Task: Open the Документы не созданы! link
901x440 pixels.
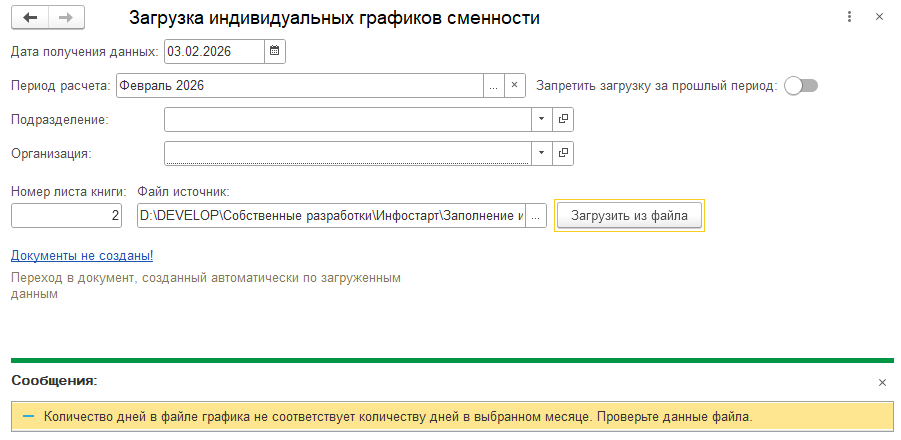Action: pos(82,255)
